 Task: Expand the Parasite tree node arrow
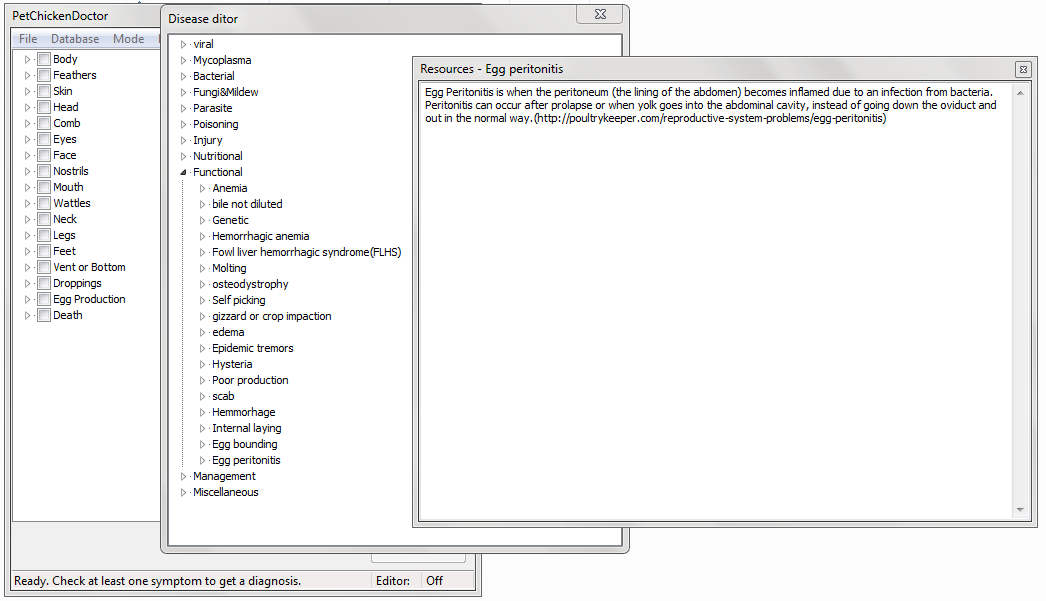tap(184, 108)
